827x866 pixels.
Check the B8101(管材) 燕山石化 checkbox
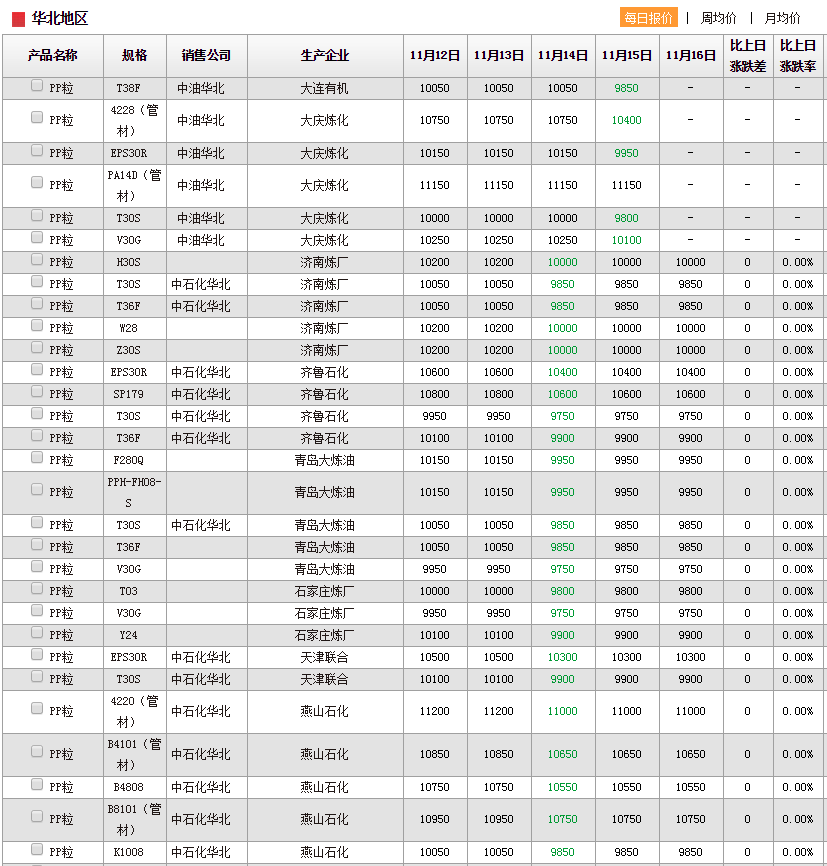click(37, 816)
